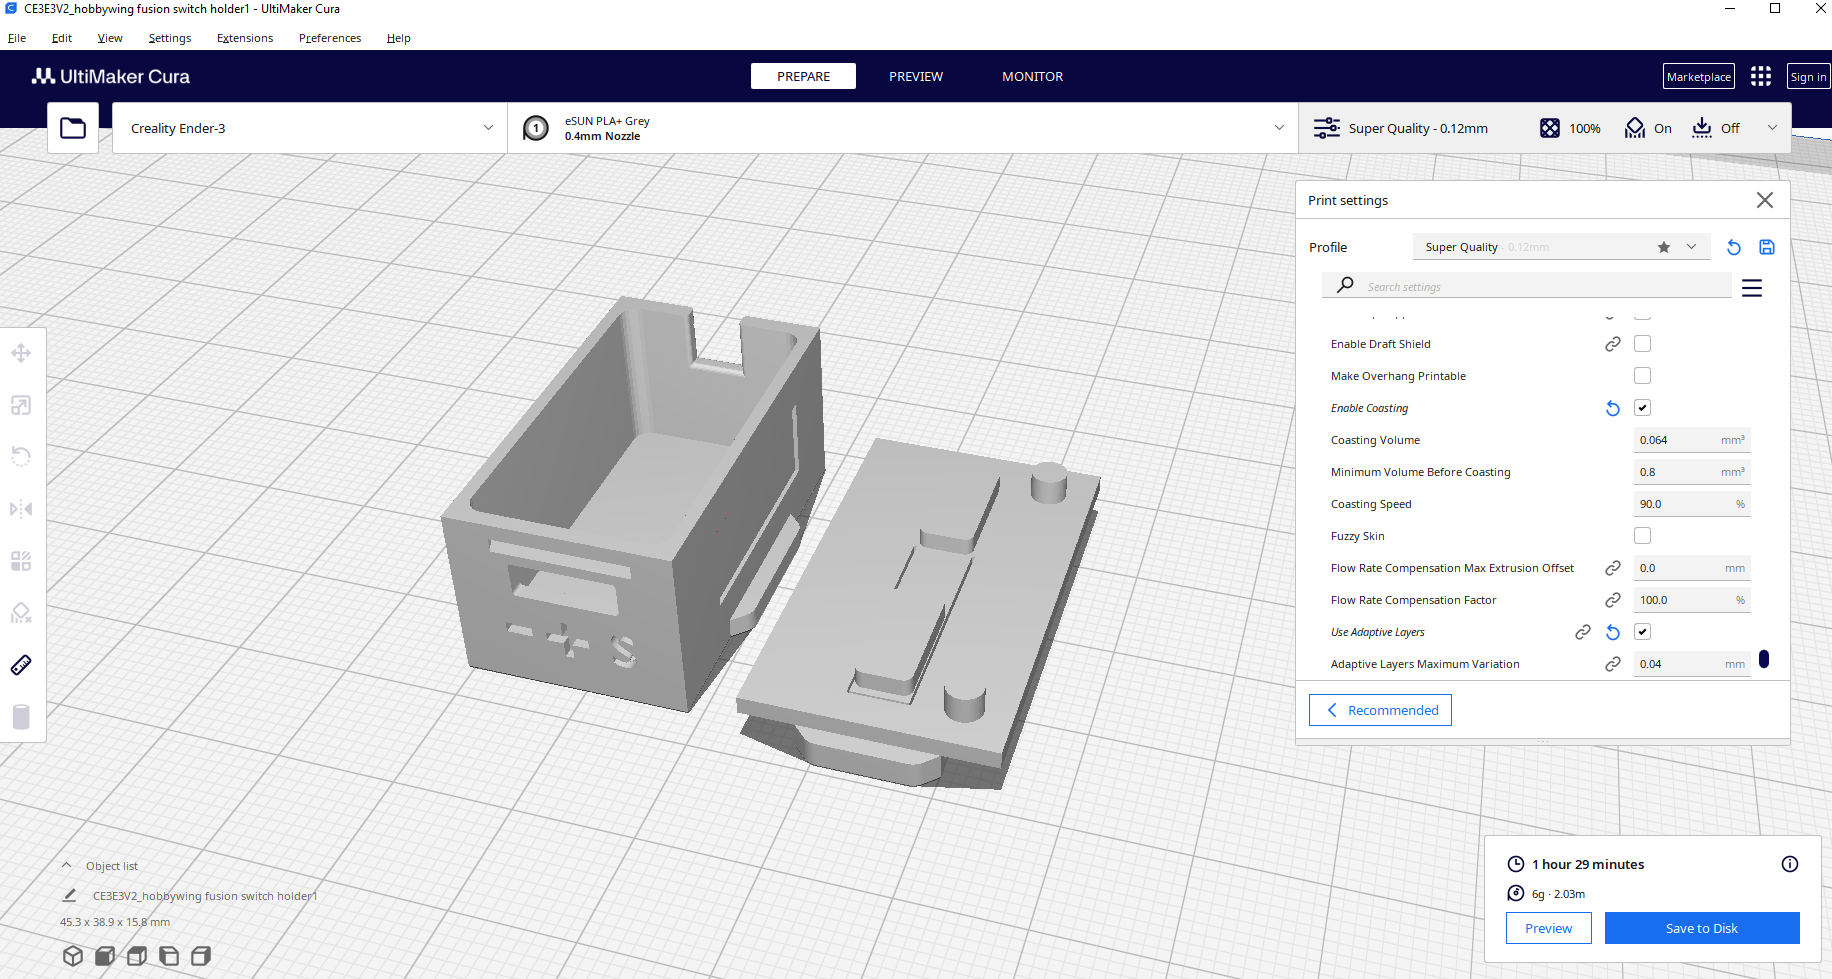Screen dimensions: 1832x979
Task: Open the Extensions menu
Action: pyautogui.click(x=245, y=38)
